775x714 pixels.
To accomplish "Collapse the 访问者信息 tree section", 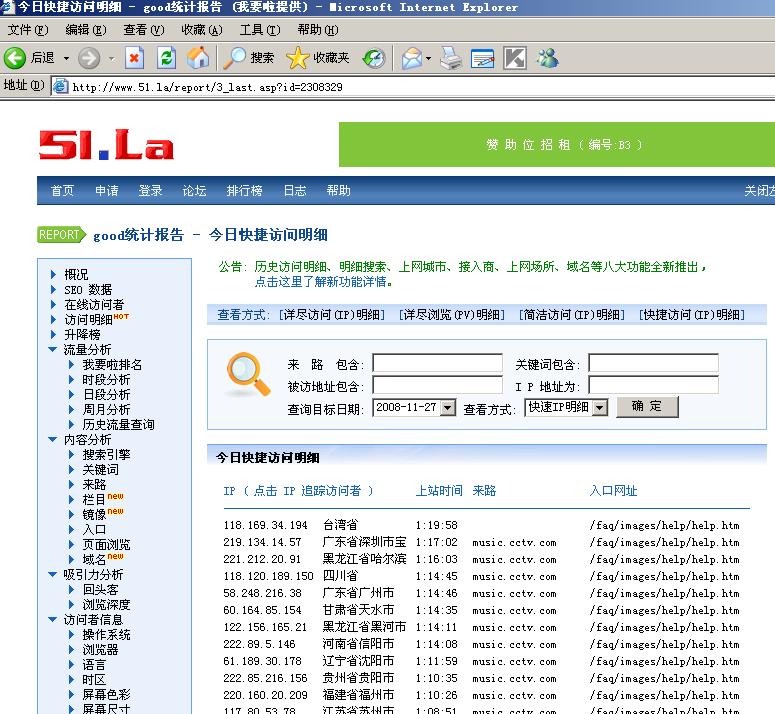I will coord(53,619).
